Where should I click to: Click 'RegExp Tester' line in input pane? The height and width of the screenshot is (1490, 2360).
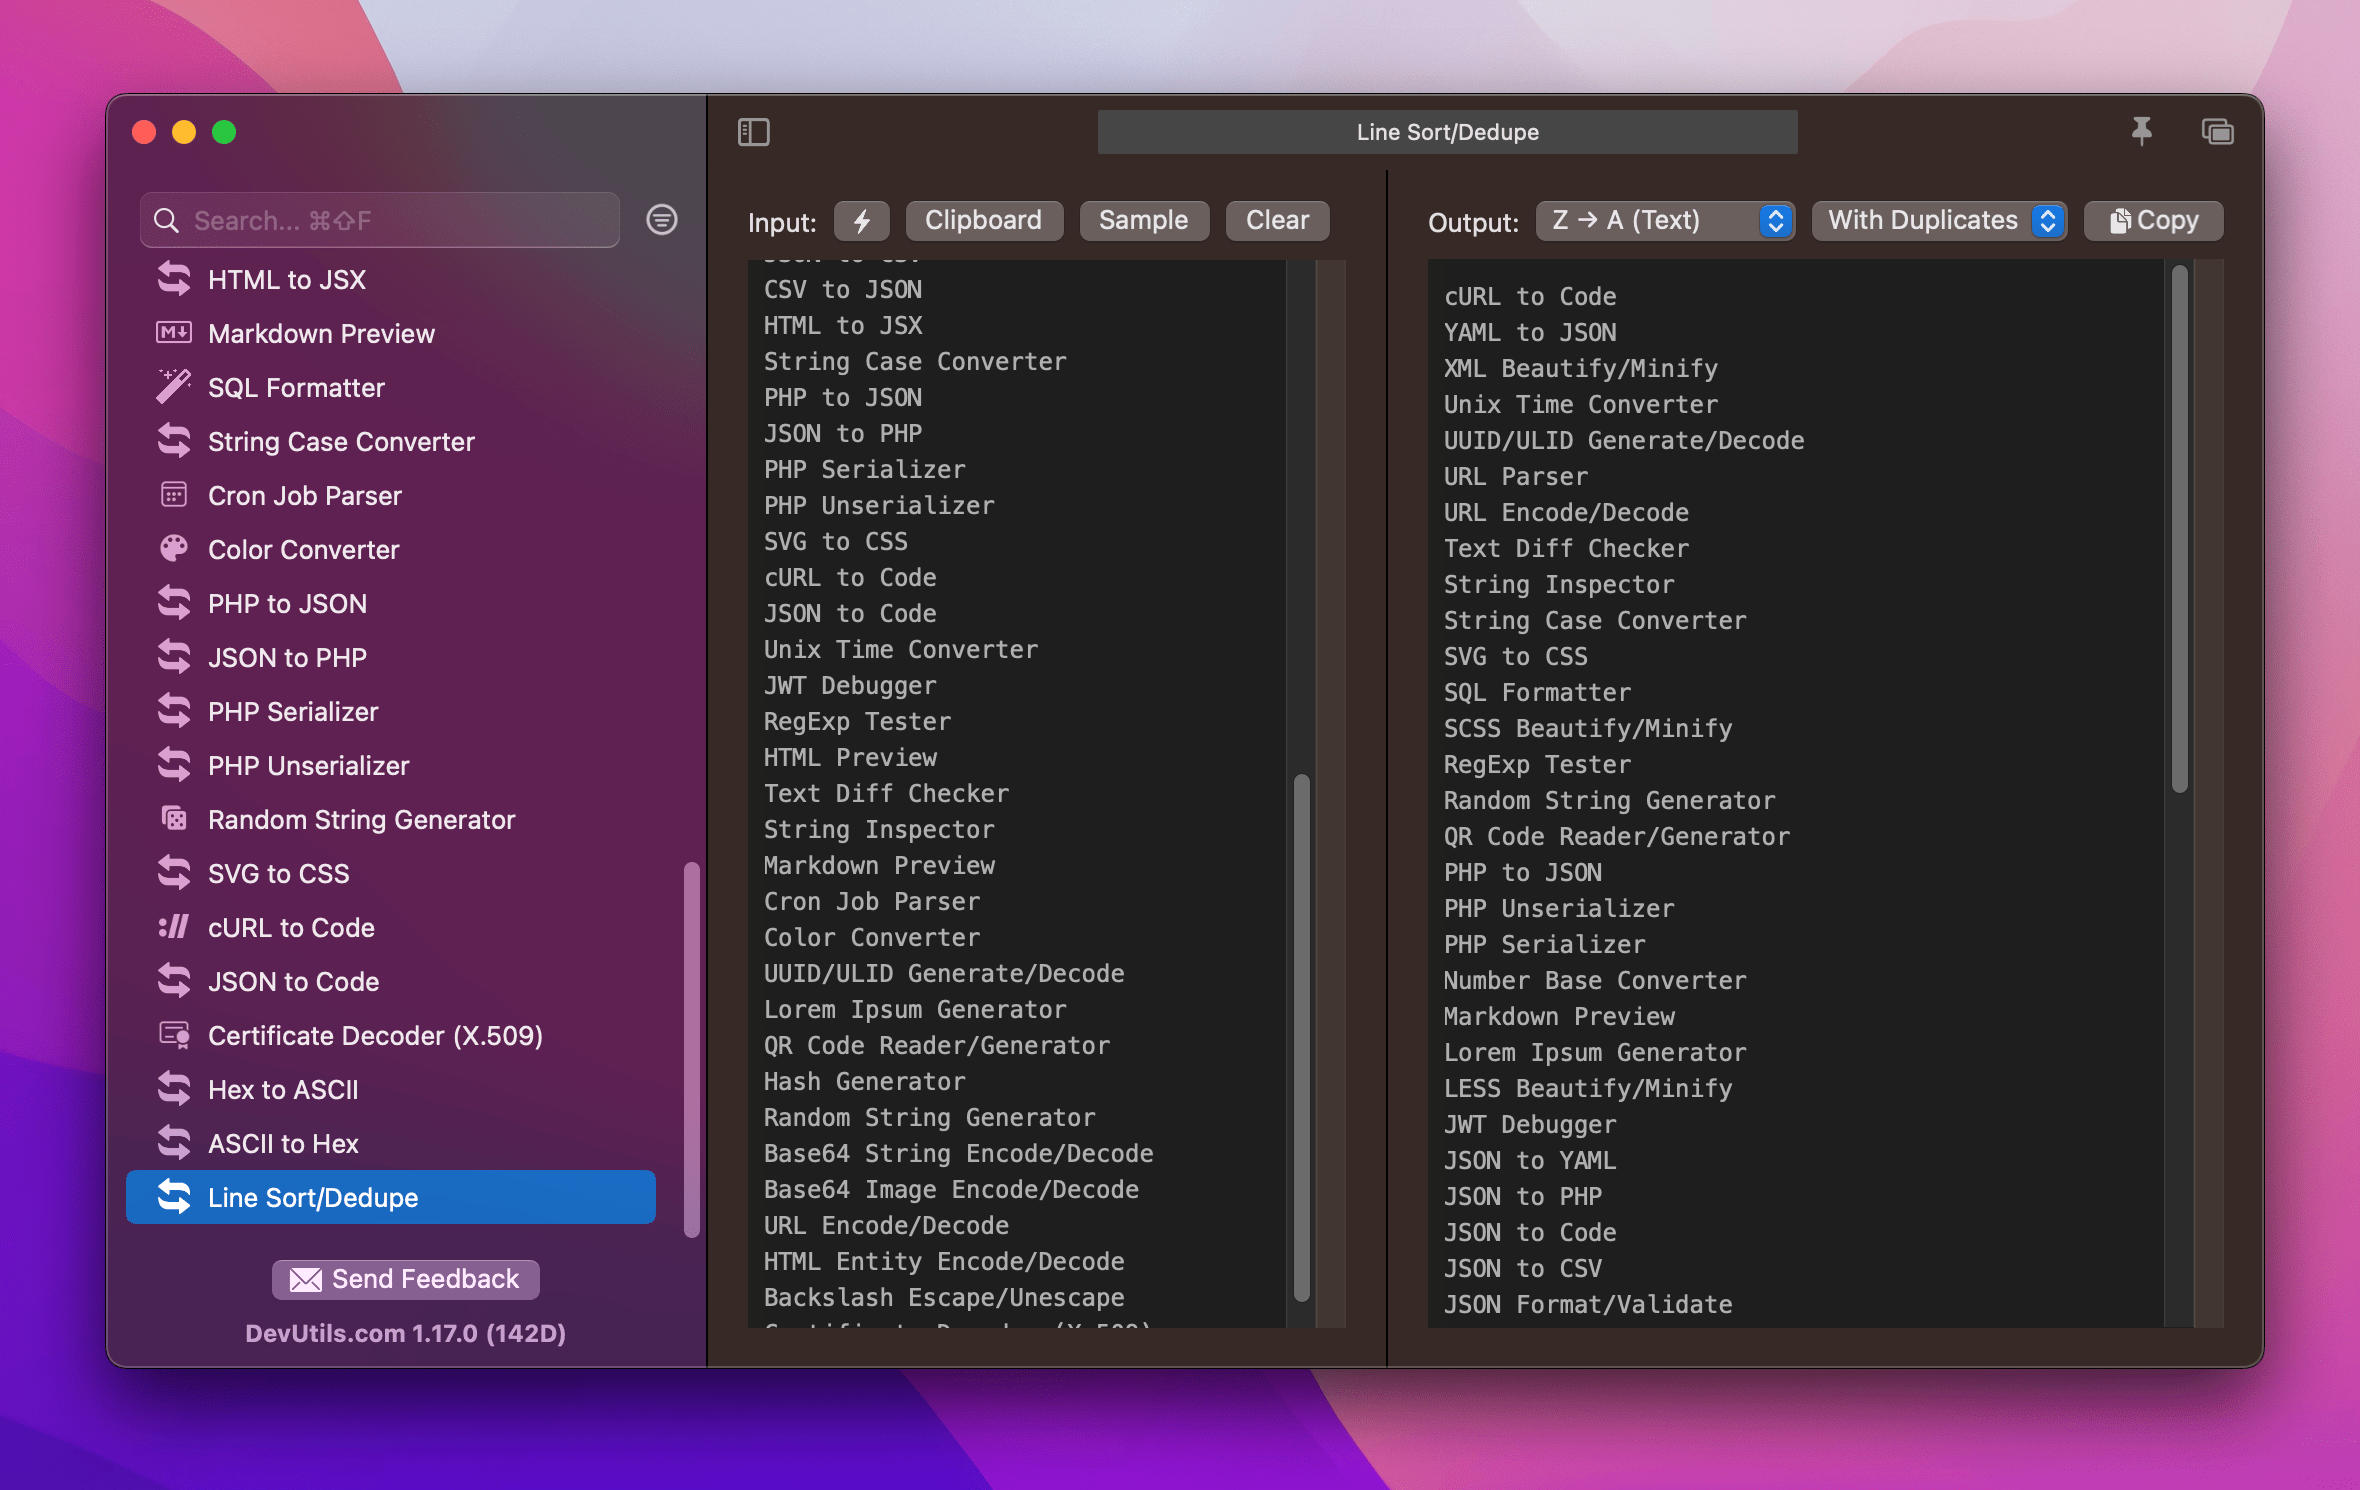click(x=857, y=721)
